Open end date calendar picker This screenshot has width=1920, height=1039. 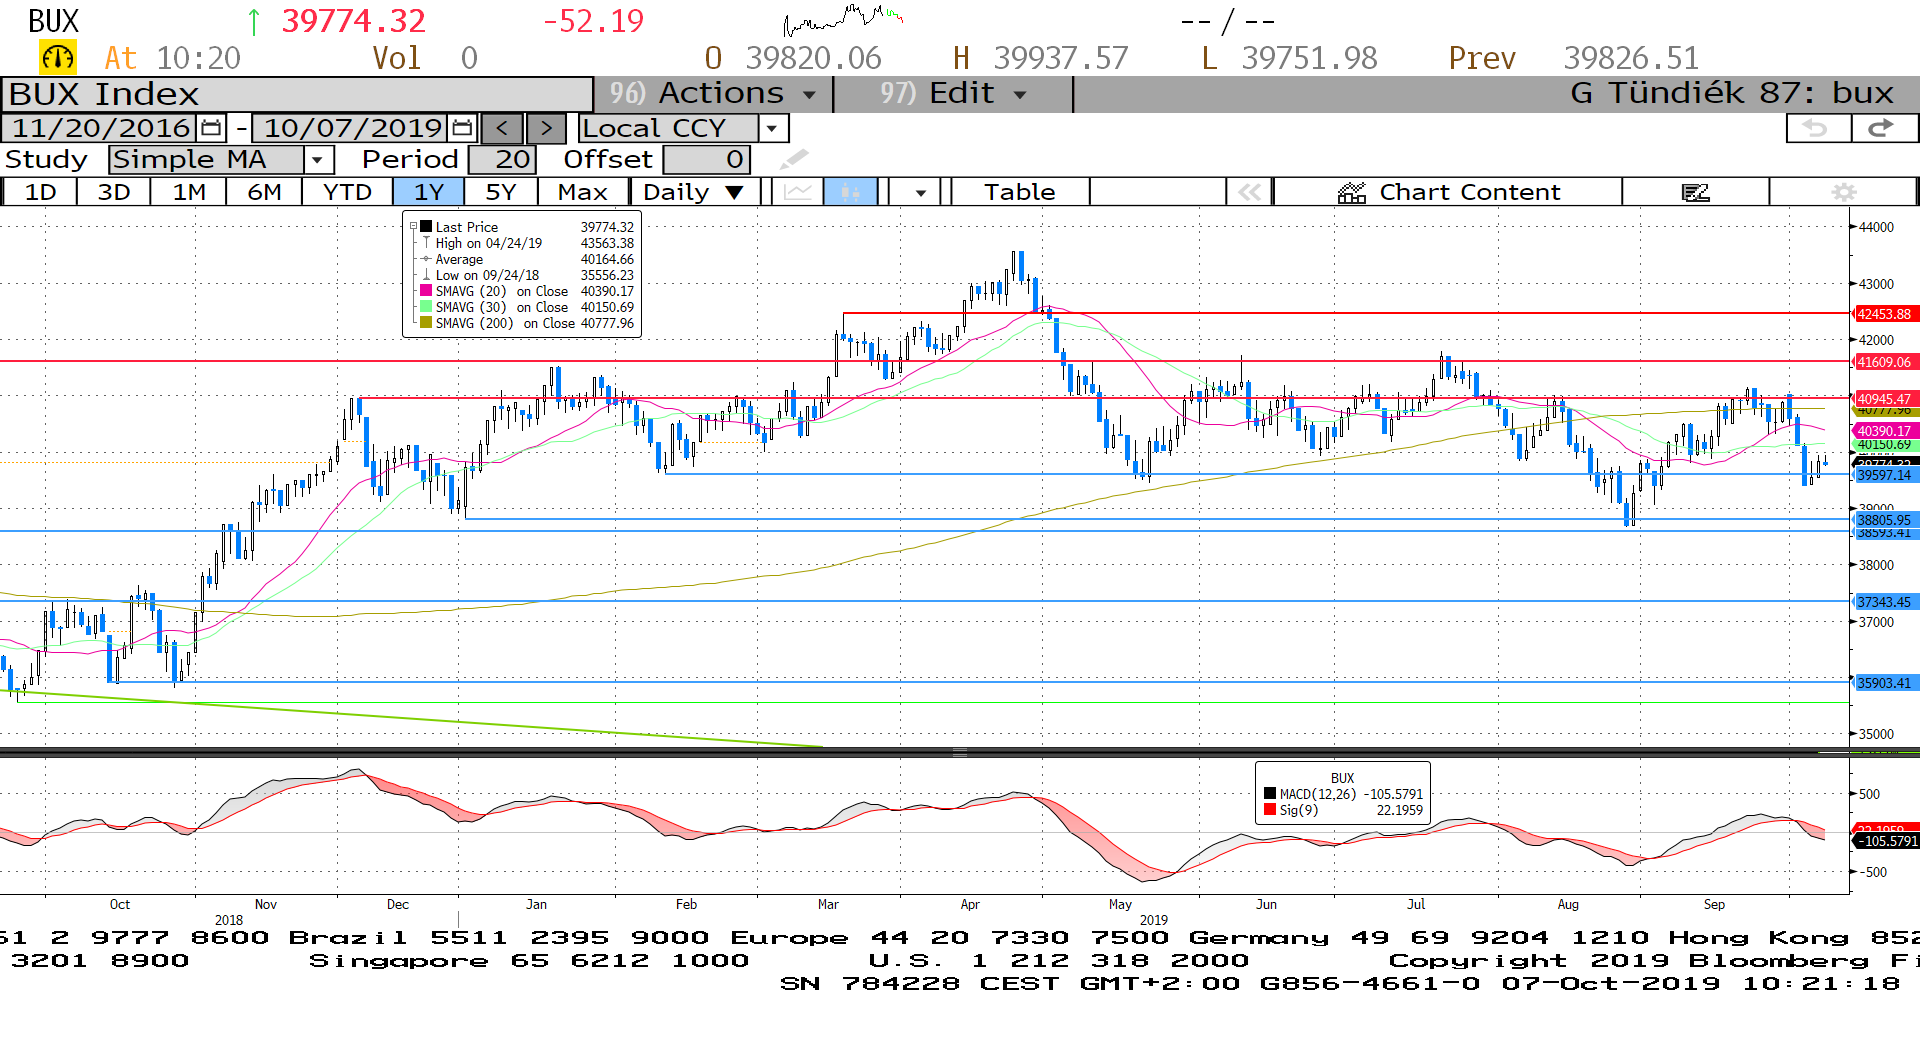tap(462, 128)
